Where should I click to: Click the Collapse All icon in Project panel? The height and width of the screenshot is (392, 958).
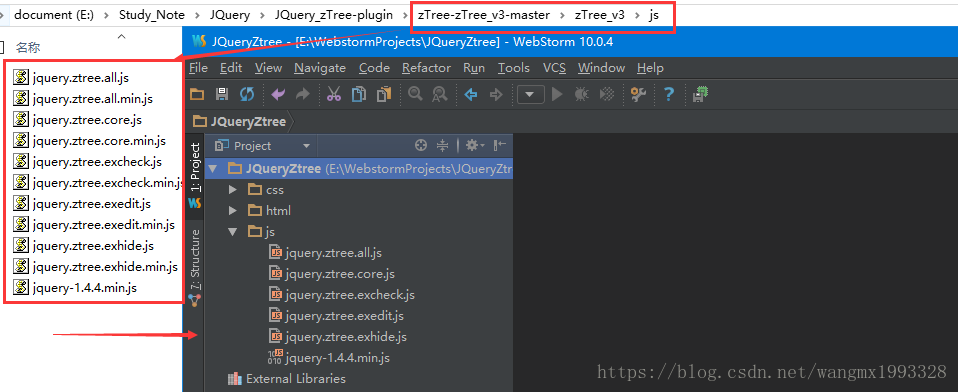pyautogui.click(x=442, y=145)
